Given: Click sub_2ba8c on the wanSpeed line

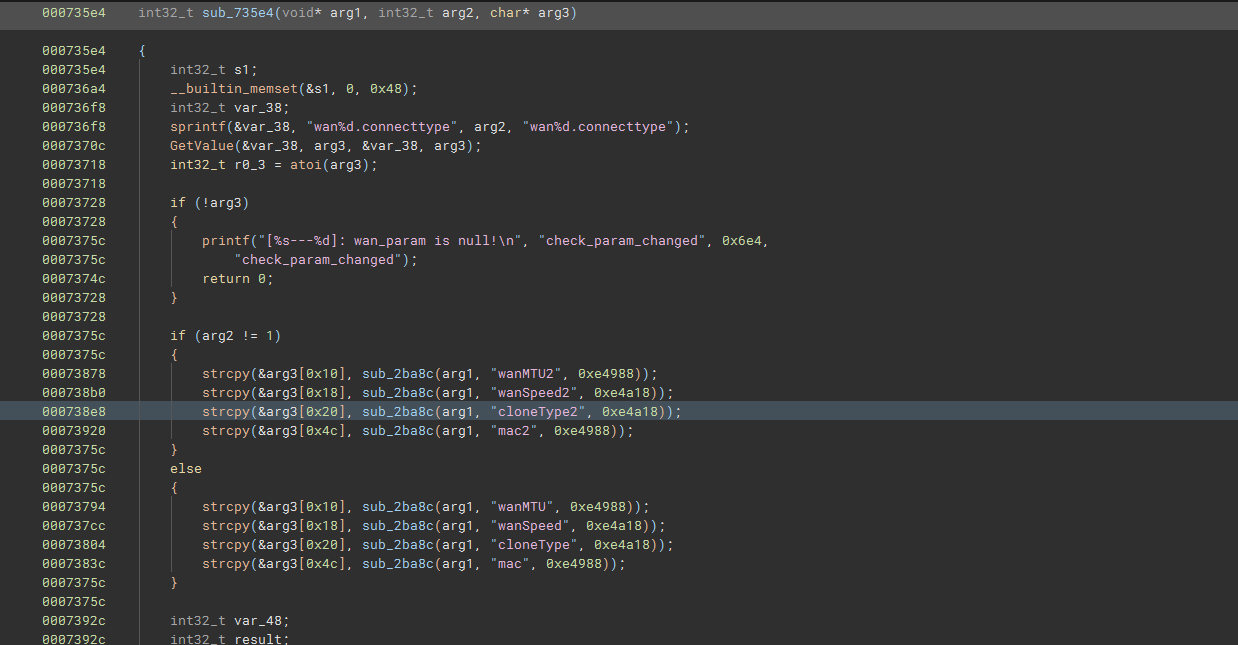Looking at the screenshot, I should click(398, 525).
